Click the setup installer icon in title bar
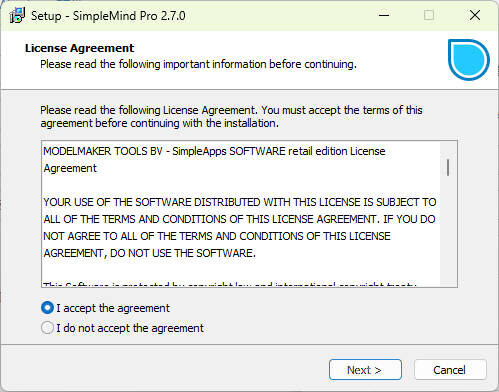Image resolution: width=499 pixels, height=392 pixels. (17, 15)
